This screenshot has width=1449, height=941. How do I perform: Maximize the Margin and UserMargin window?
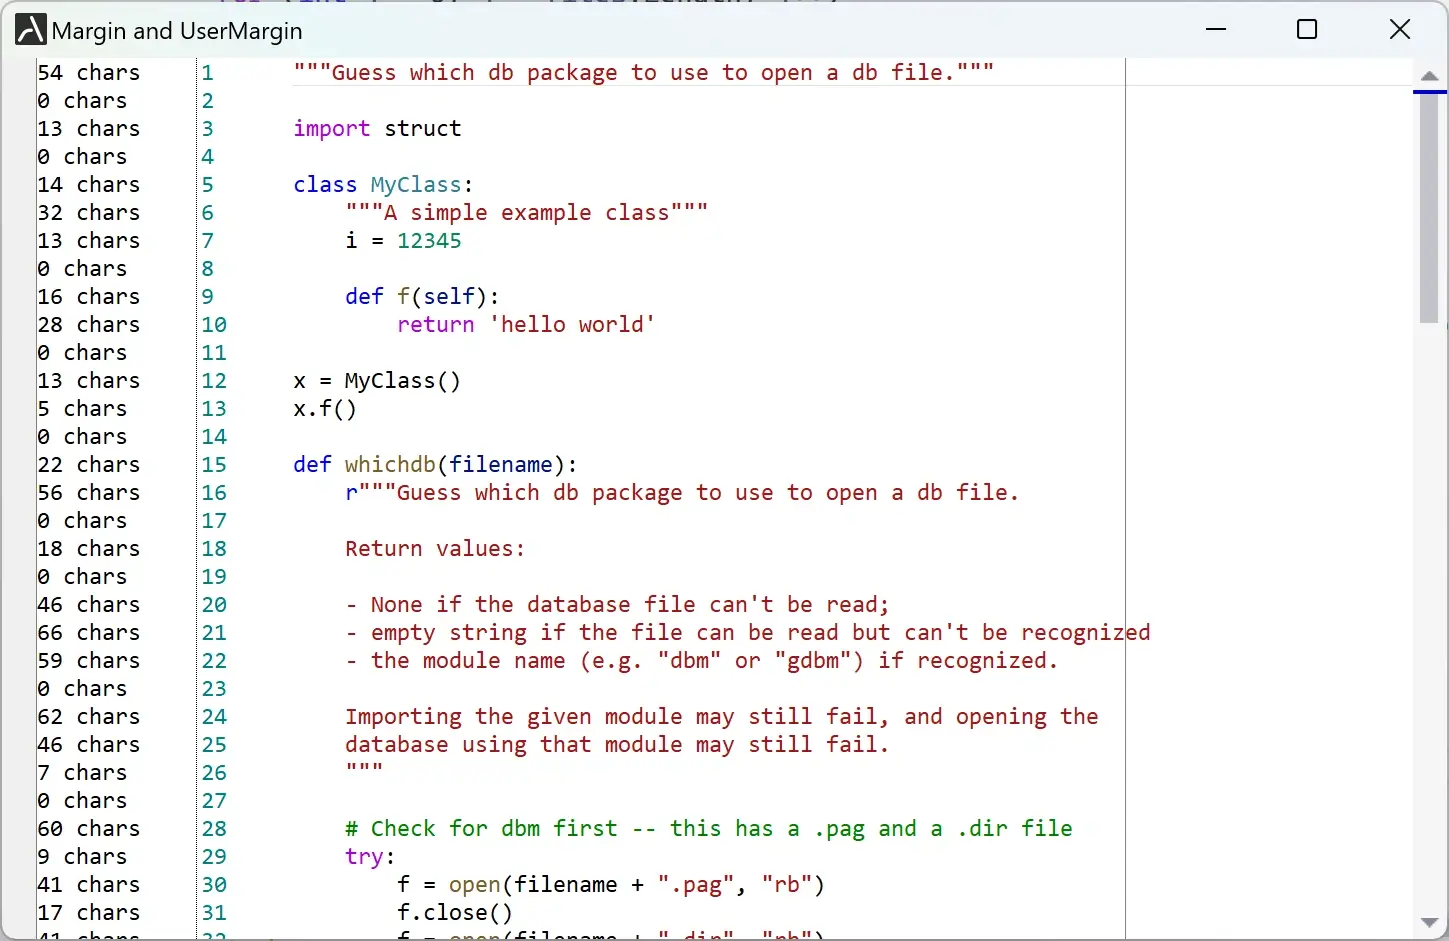(1306, 30)
